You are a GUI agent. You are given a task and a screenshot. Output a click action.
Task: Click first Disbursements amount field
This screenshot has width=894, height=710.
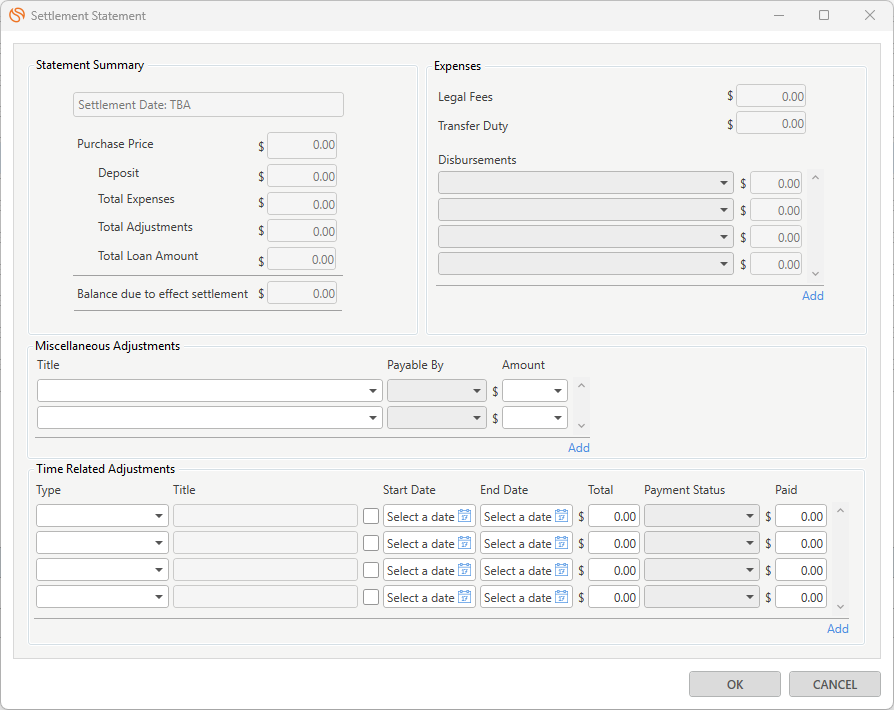tap(776, 183)
